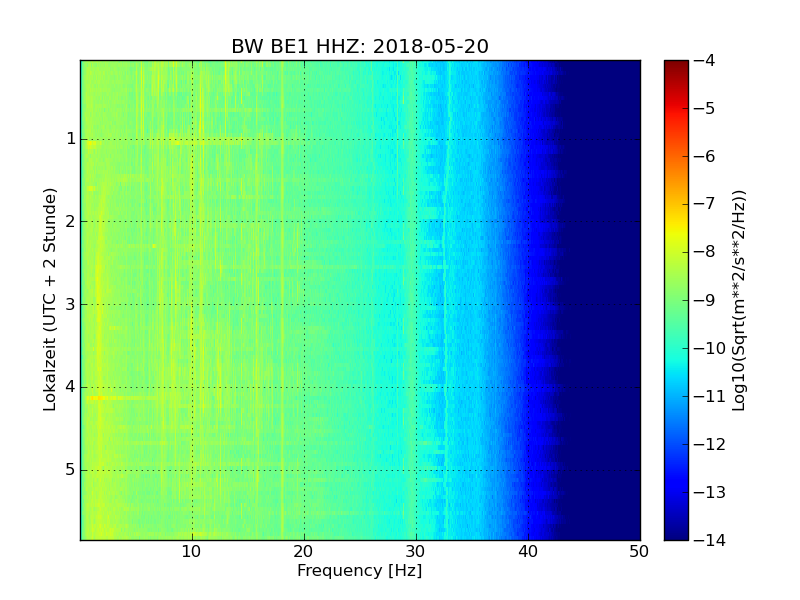The height and width of the screenshot is (600, 800).
Task: Click y-axis tick label 1
Action: [71, 139]
